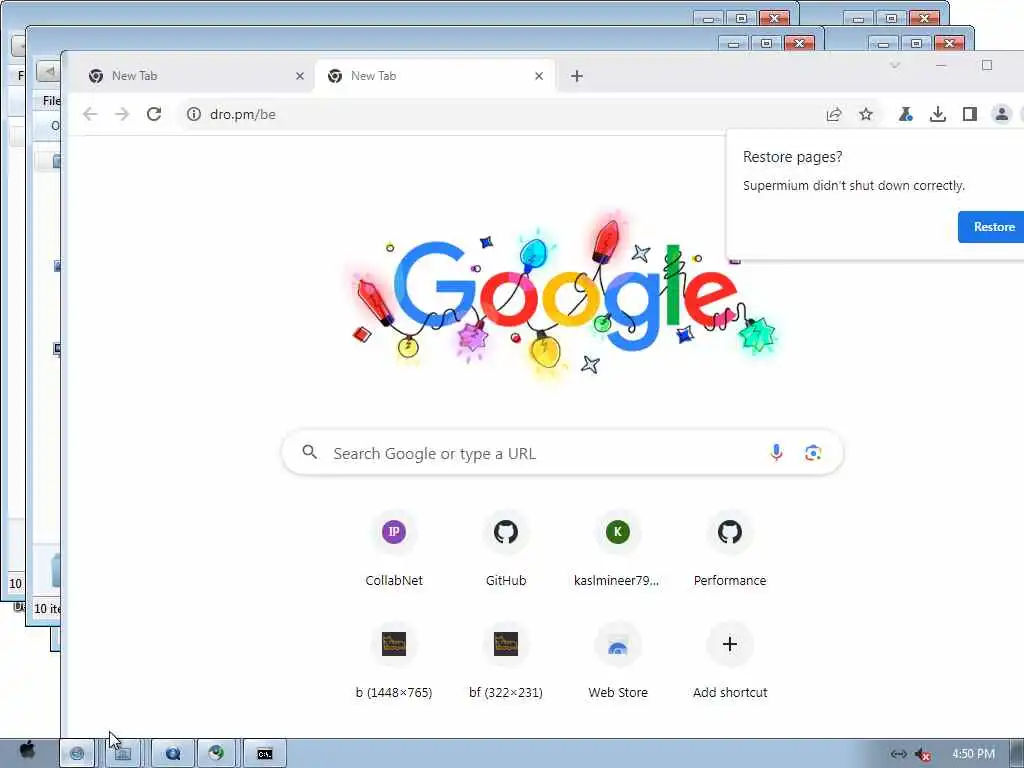Open the downloads toolbar icon

[938, 114]
